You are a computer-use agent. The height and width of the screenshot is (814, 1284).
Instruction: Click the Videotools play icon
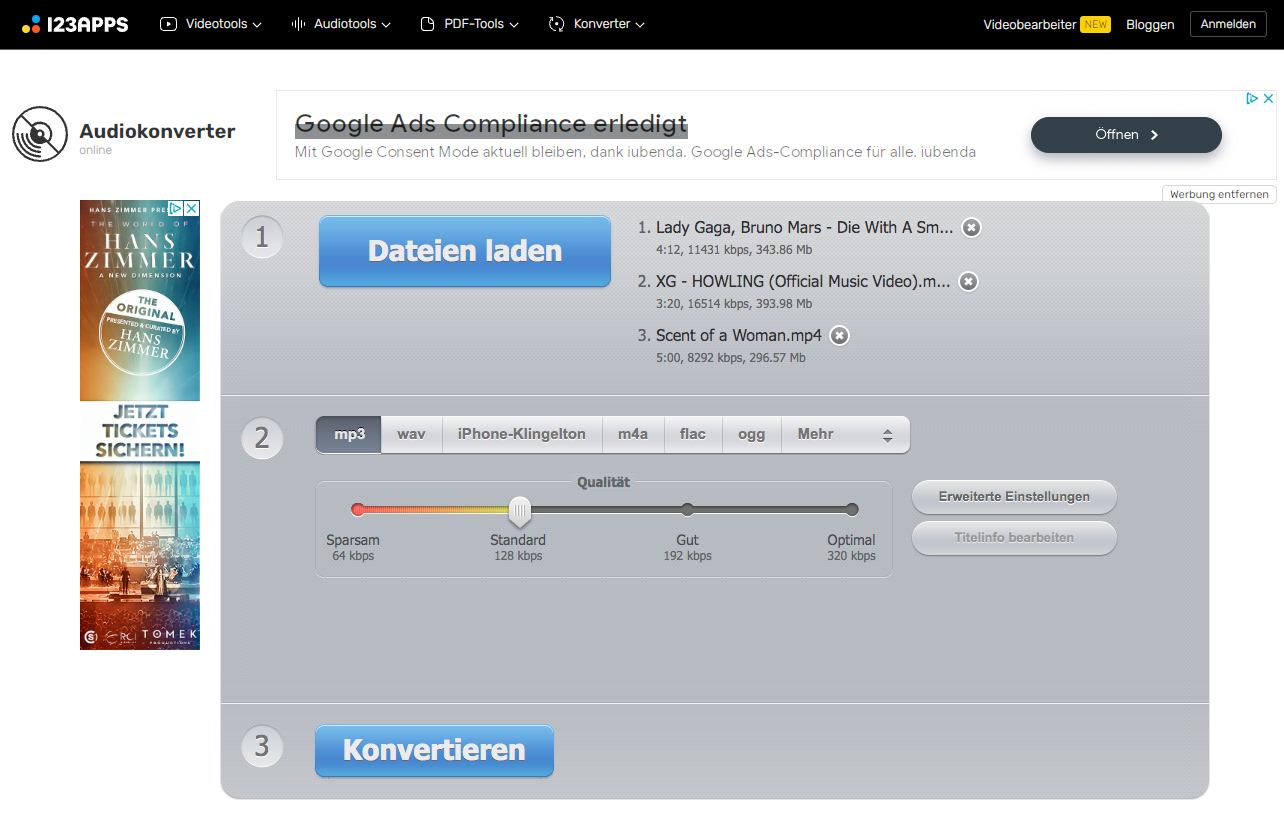tap(168, 24)
